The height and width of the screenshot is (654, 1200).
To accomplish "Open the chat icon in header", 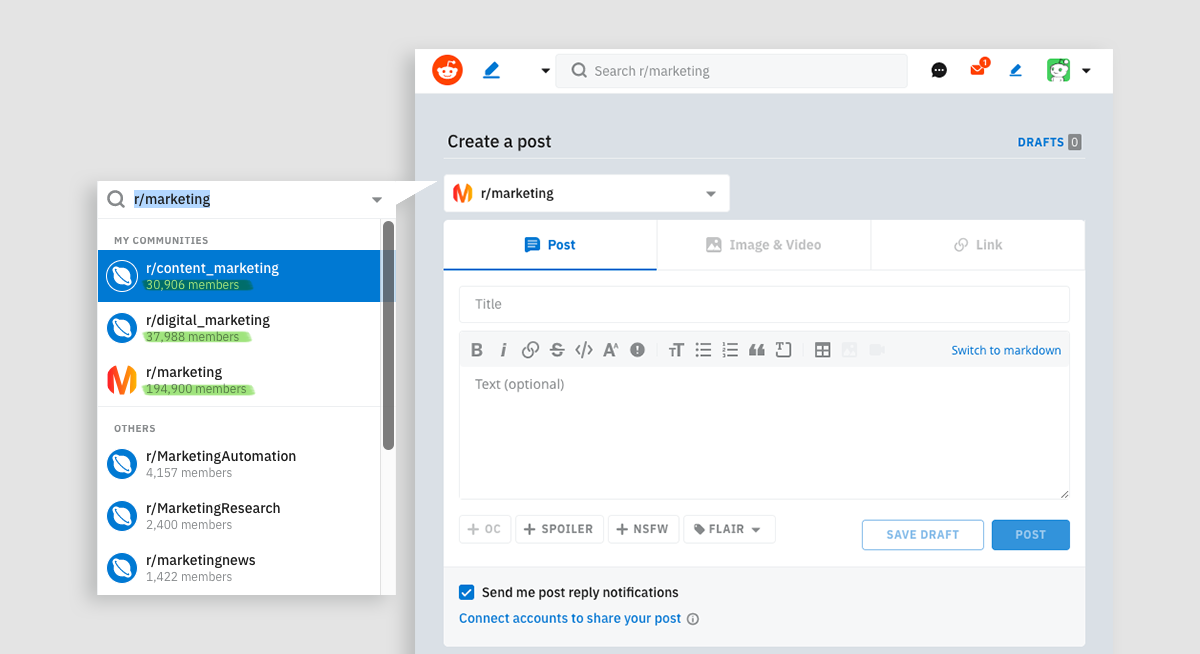I will [939, 70].
